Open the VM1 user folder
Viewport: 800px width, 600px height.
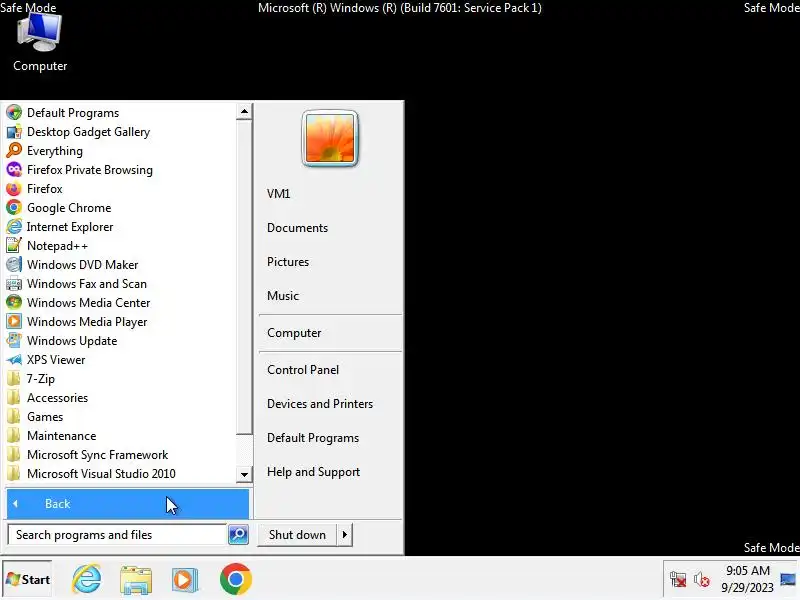pyautogui.click(x=279, y=194)
